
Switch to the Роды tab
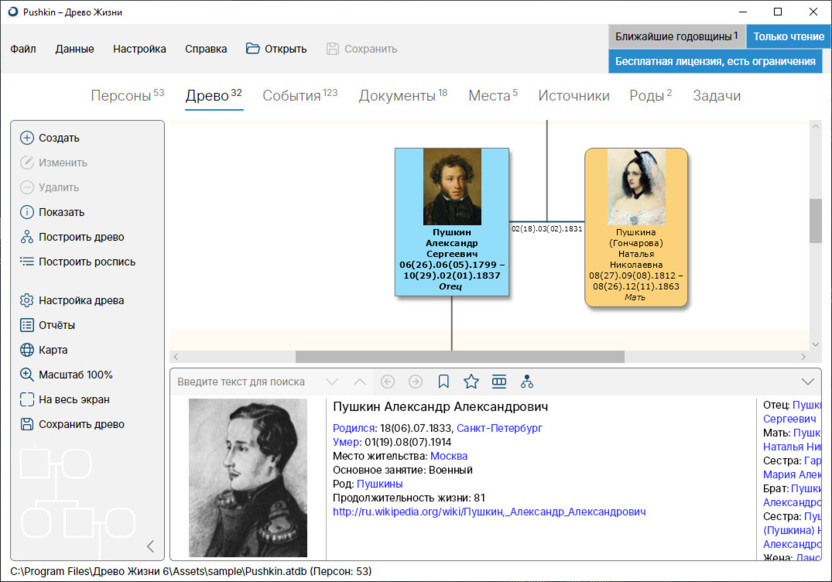[x=651, y=95]
